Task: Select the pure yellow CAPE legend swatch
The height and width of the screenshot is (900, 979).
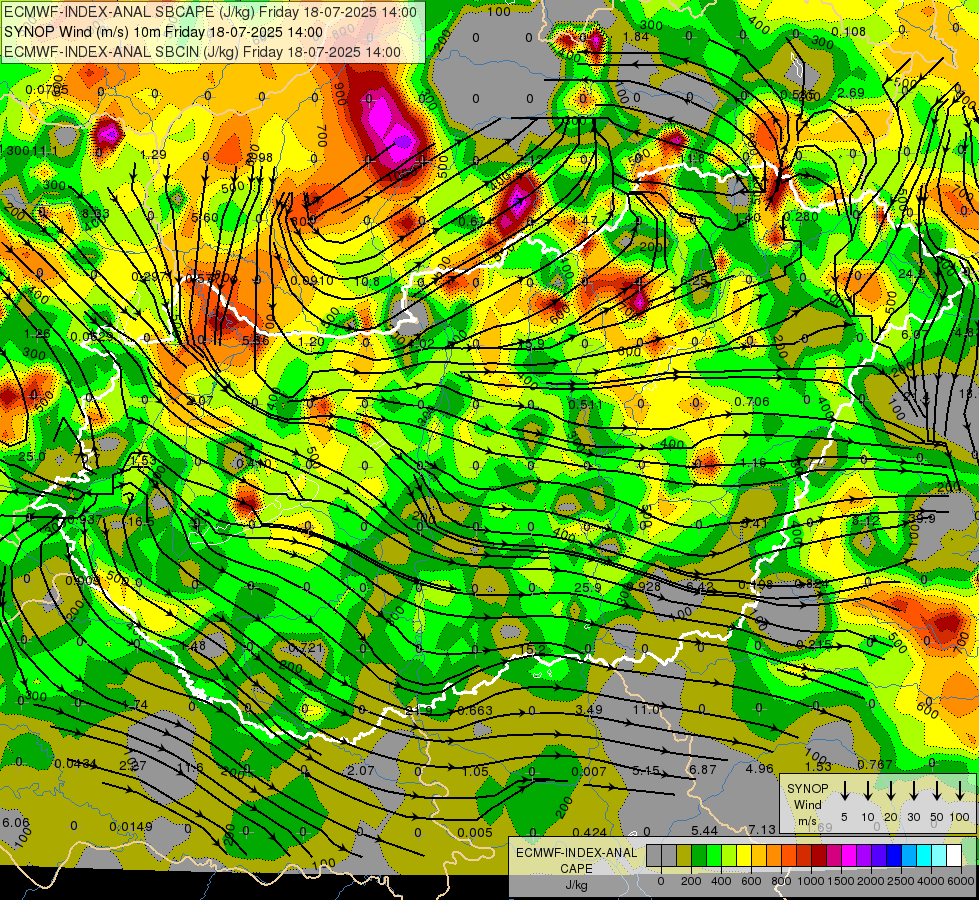Action: 744,855
